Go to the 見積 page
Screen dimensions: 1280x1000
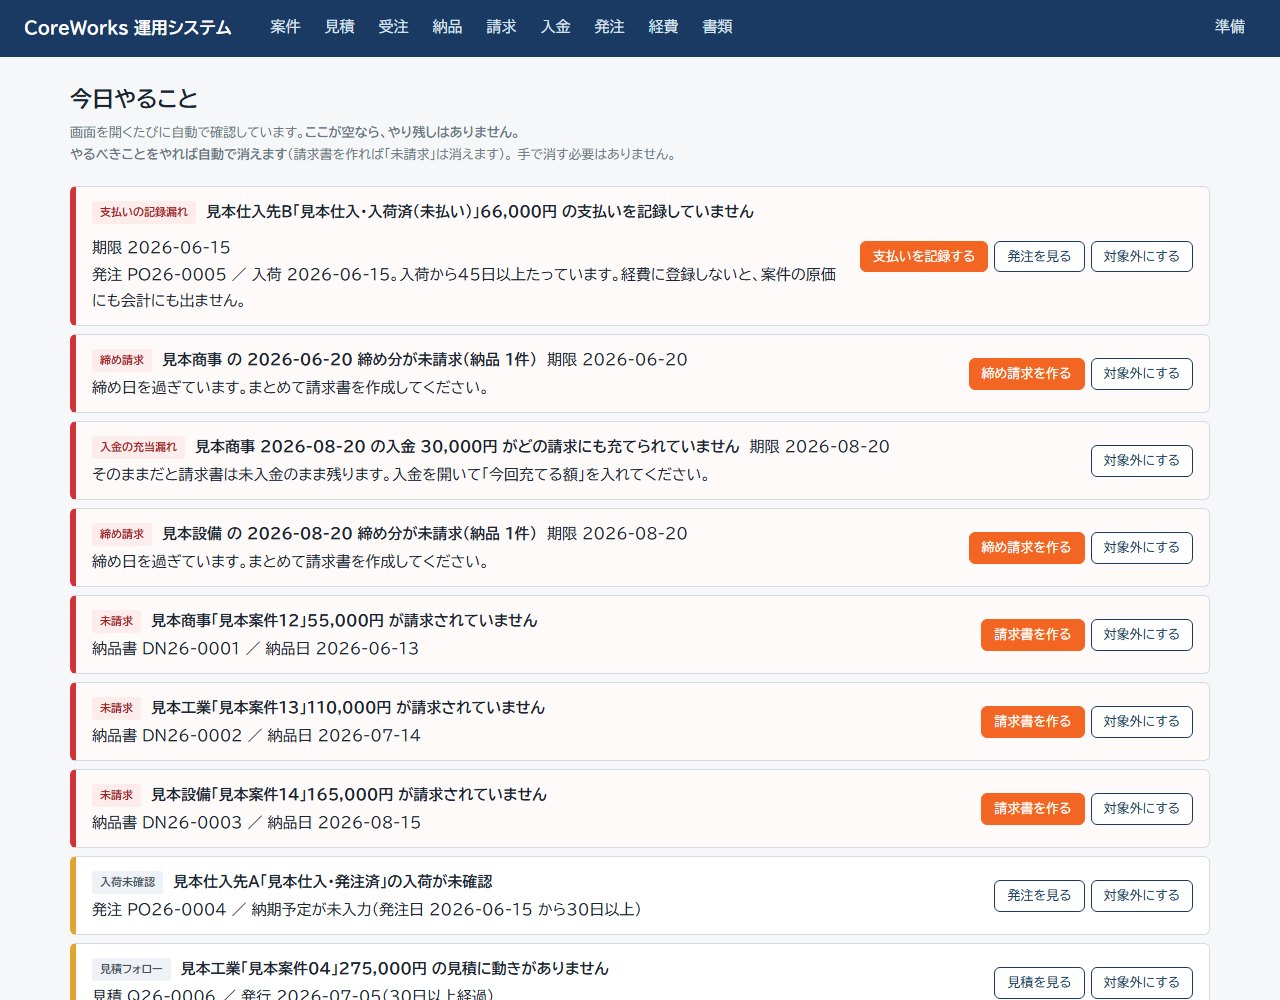tap(339, 27)
